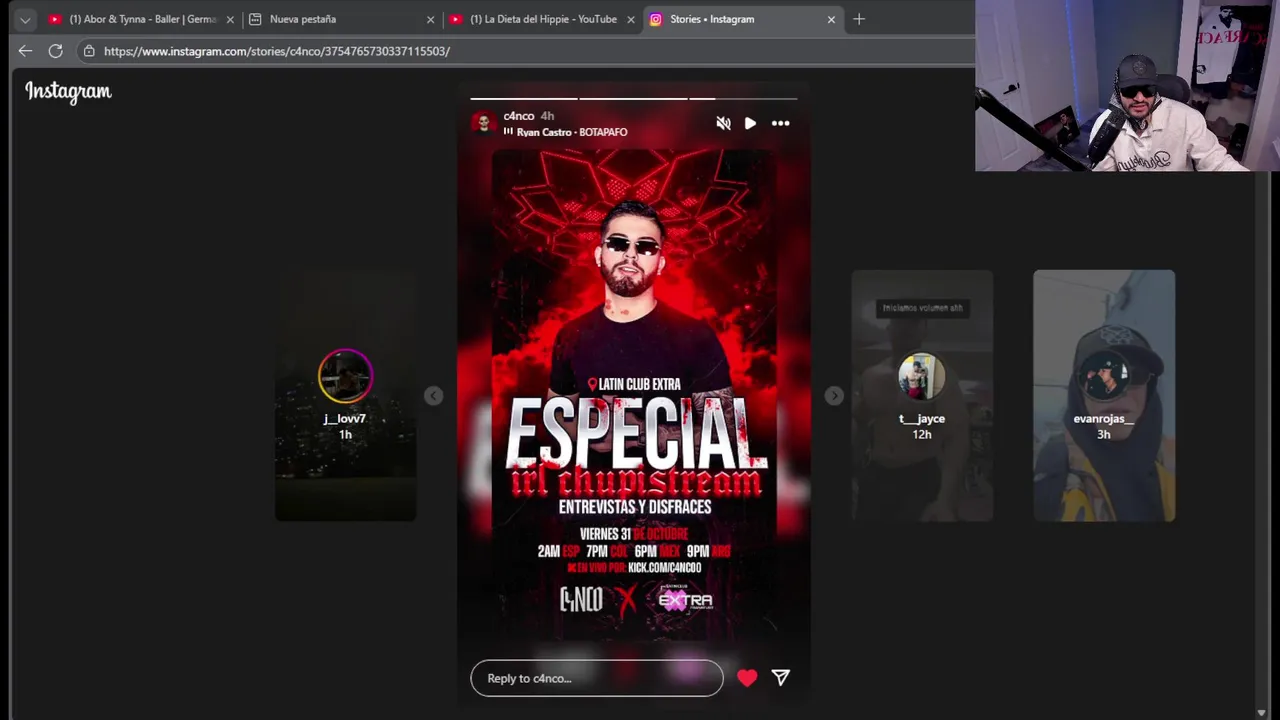The width and height of the screenshot is (1280, 720).
Task: Click the evanrojas_ avatar
Action: click(x=1104, y=376)
